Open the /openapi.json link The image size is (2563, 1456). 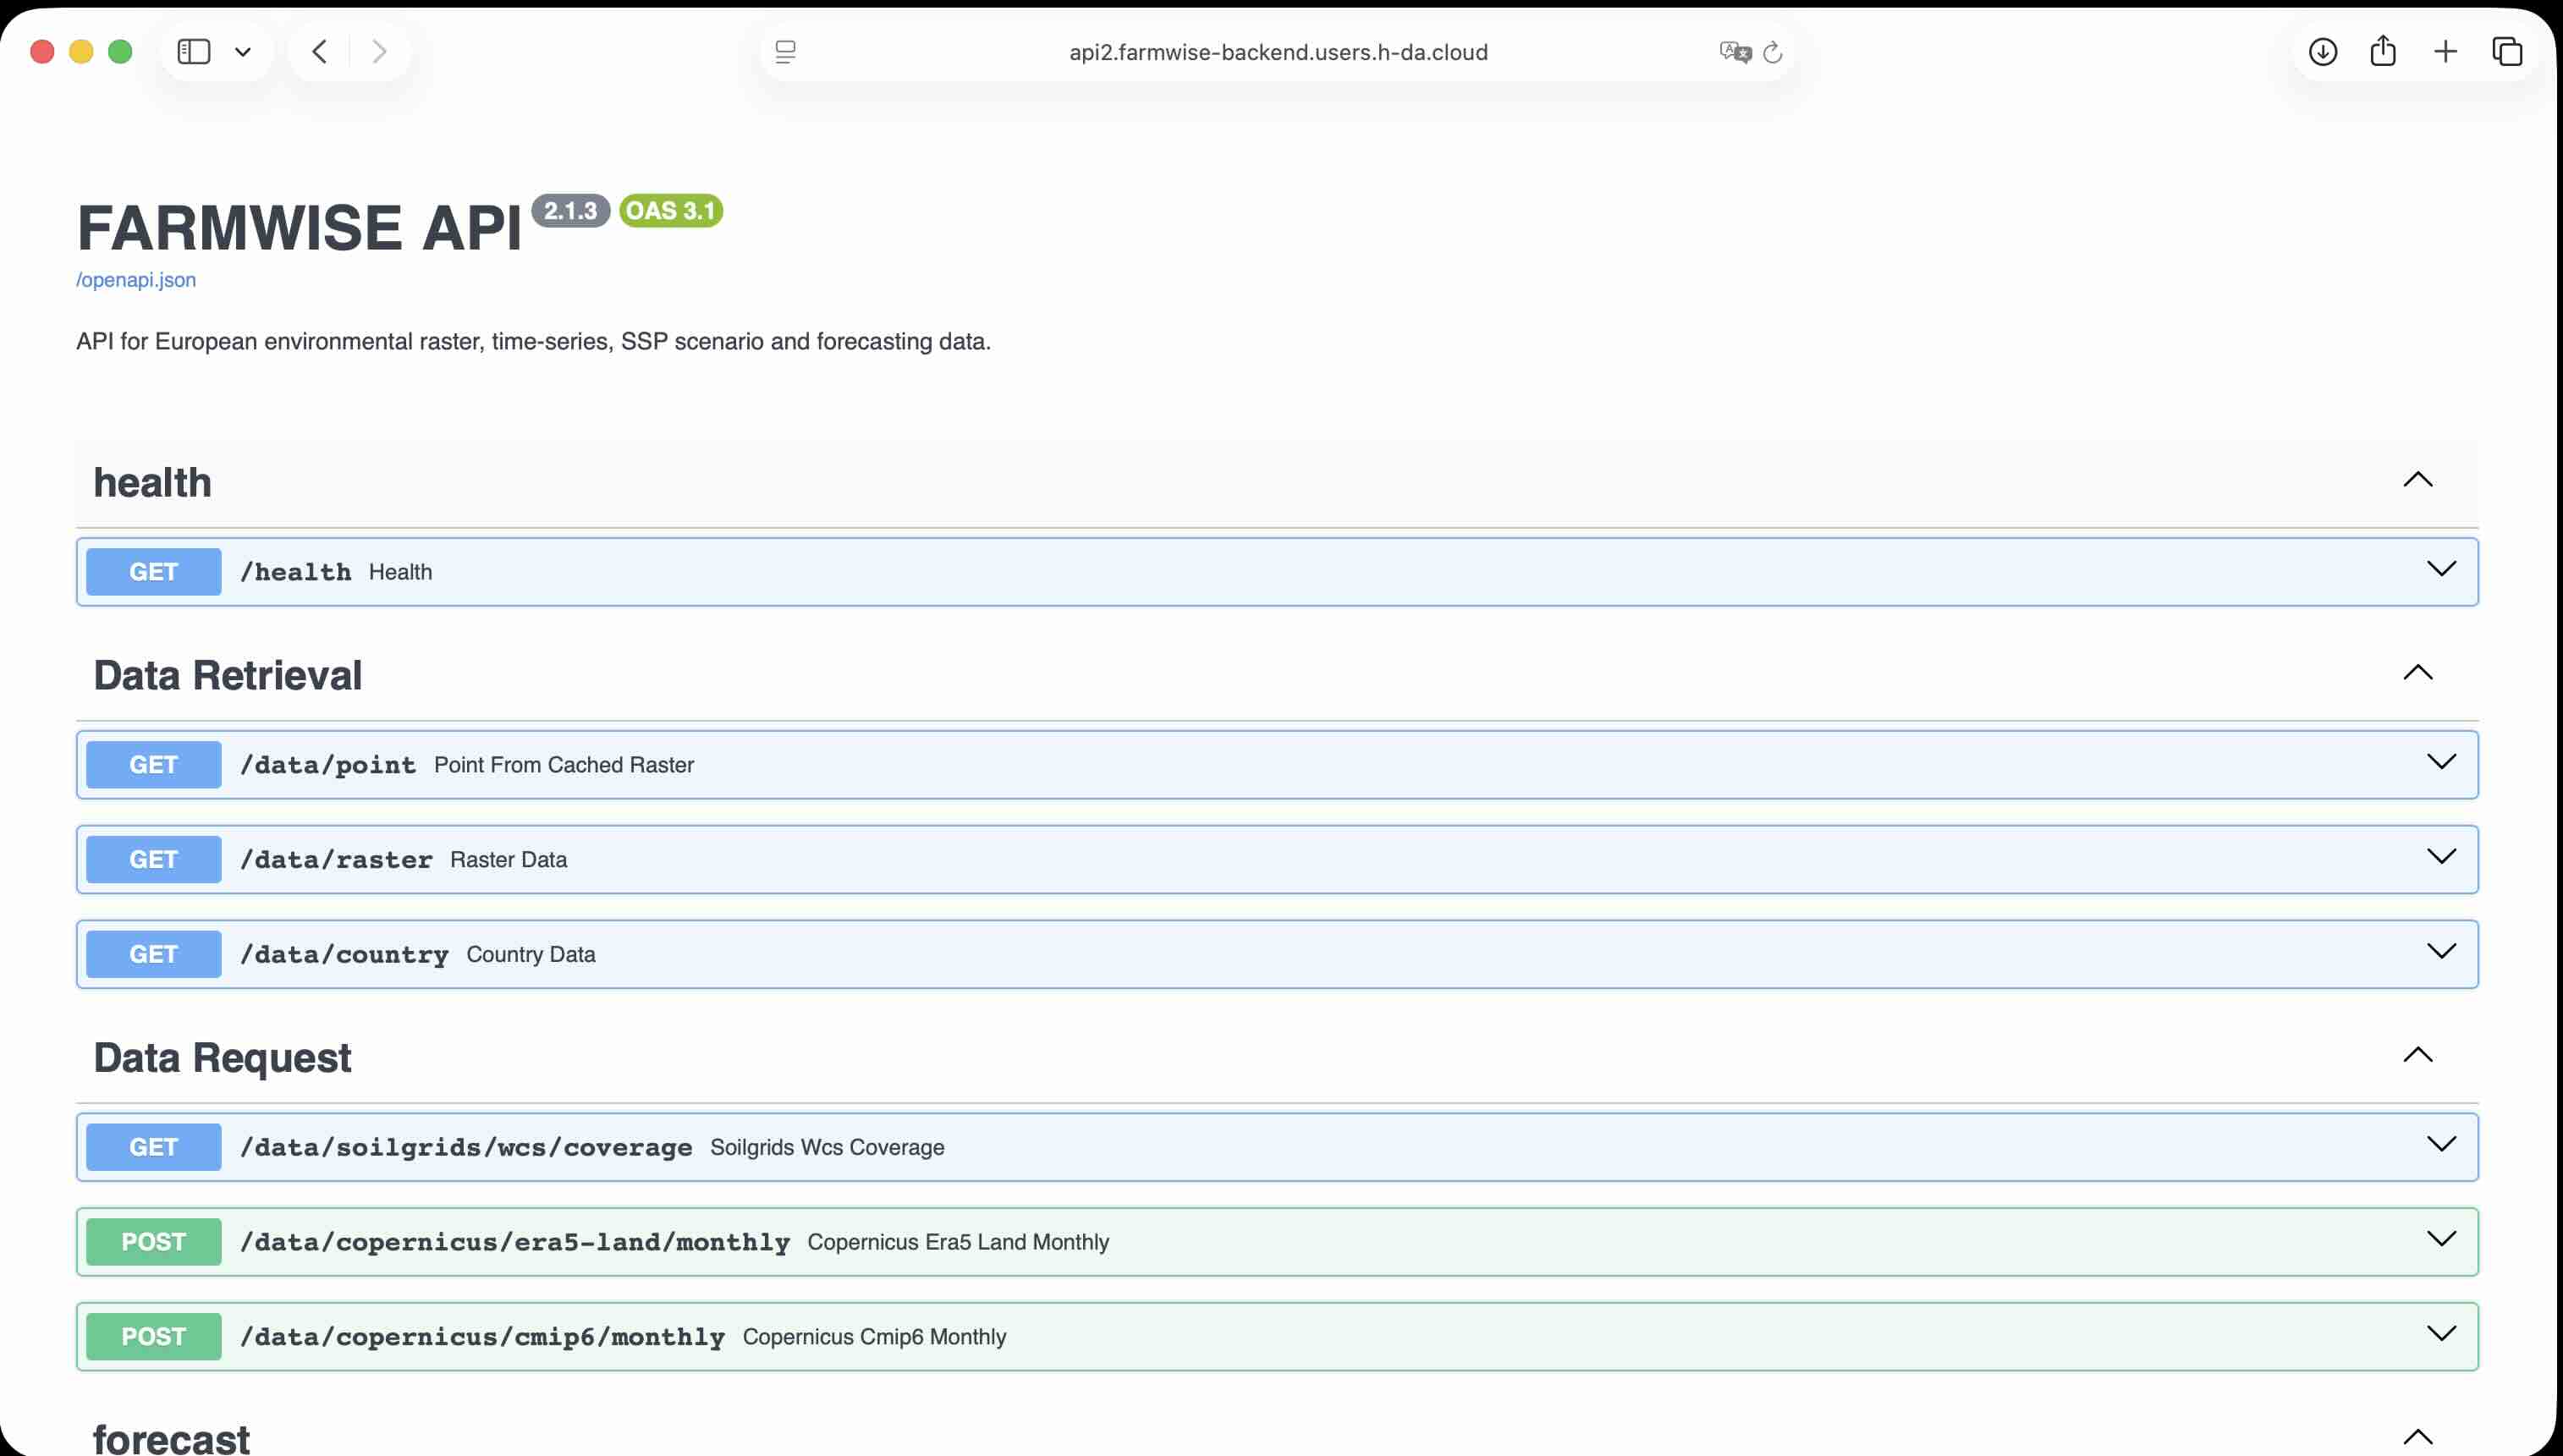tap(136, 280)
